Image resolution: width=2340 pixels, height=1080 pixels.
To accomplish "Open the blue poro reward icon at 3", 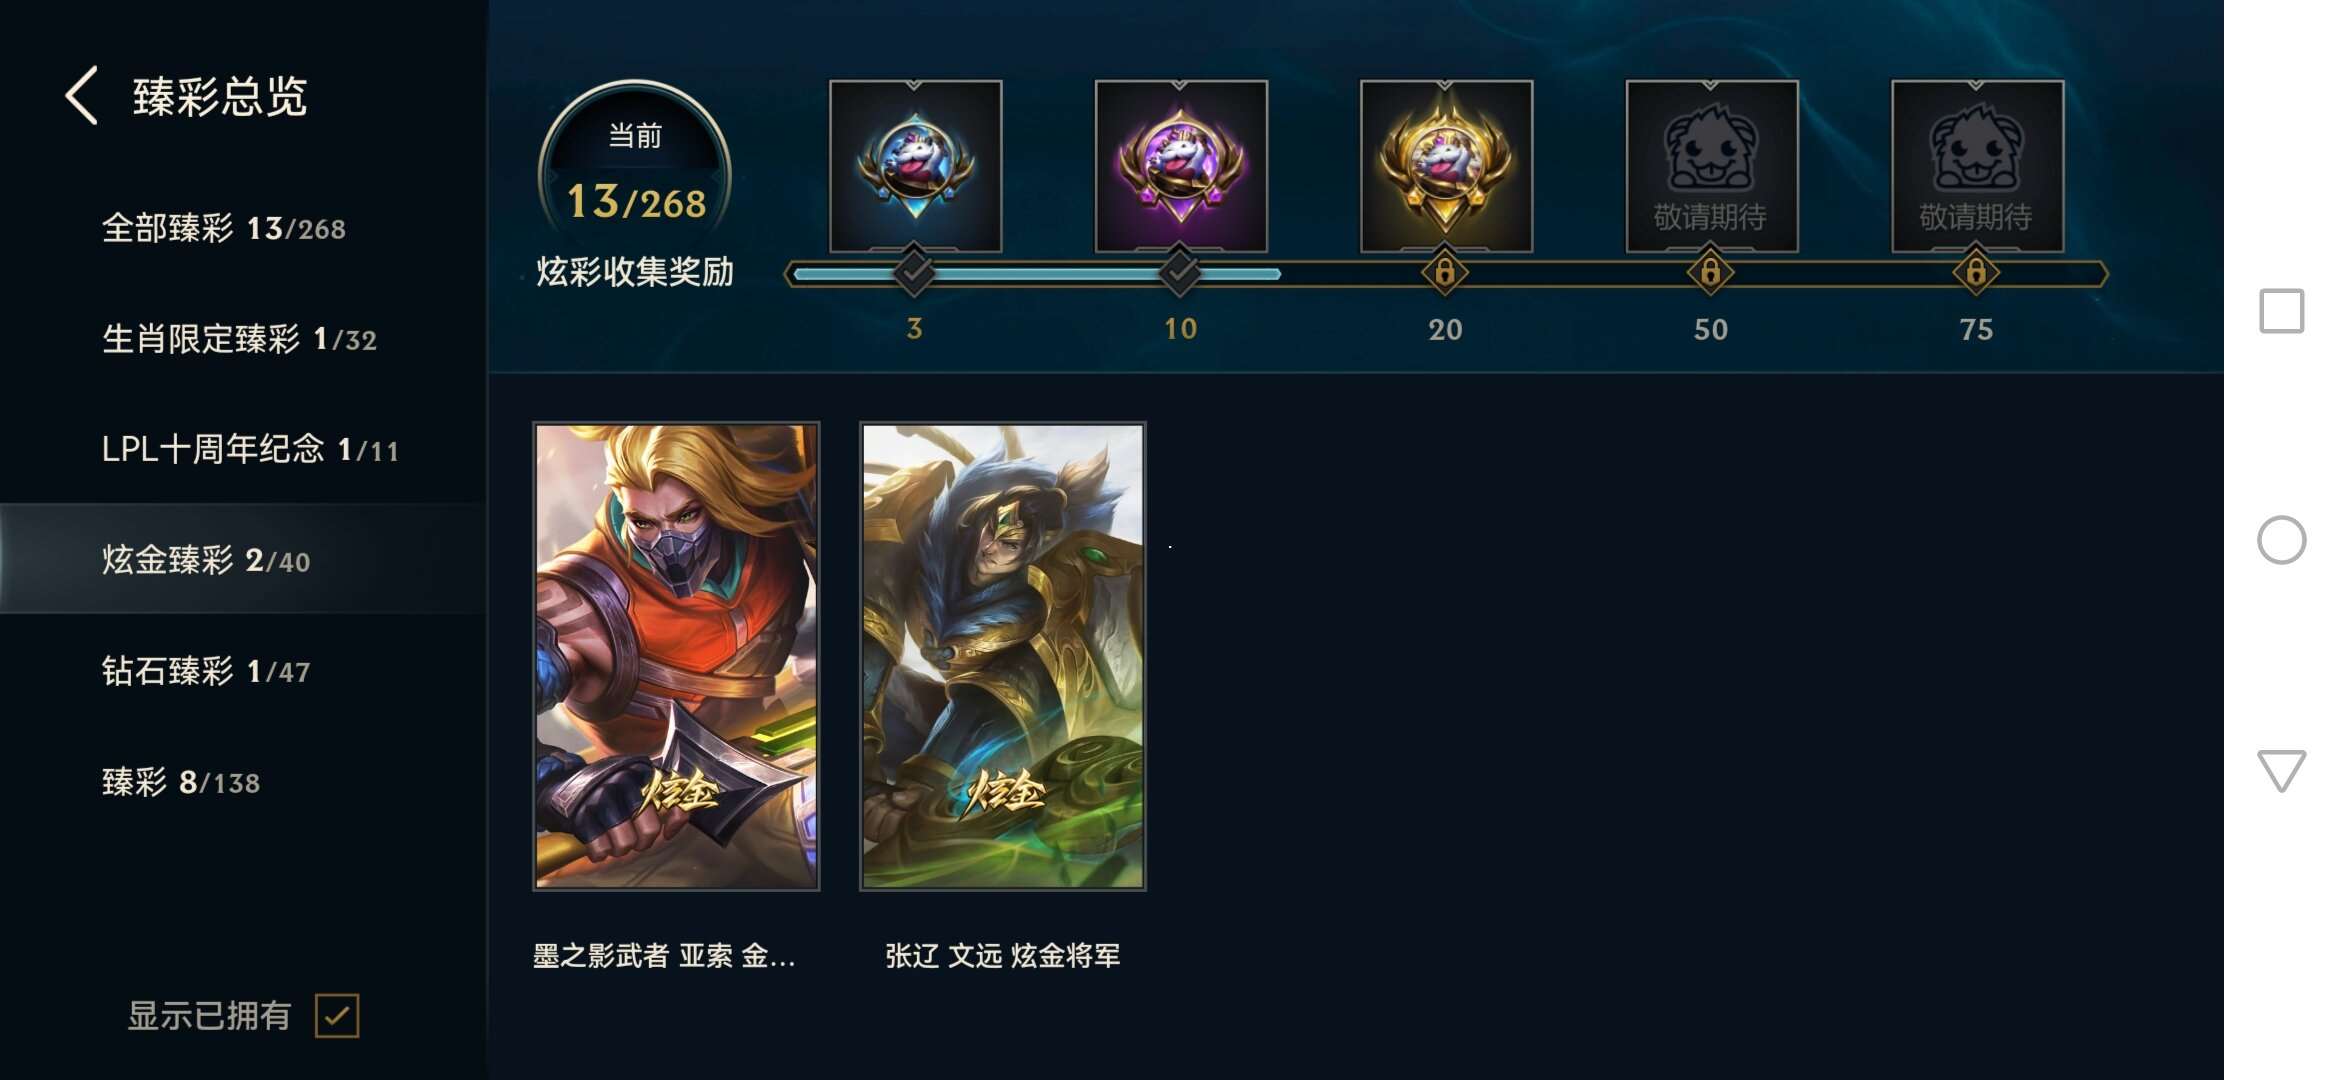I will coord(915,166).
